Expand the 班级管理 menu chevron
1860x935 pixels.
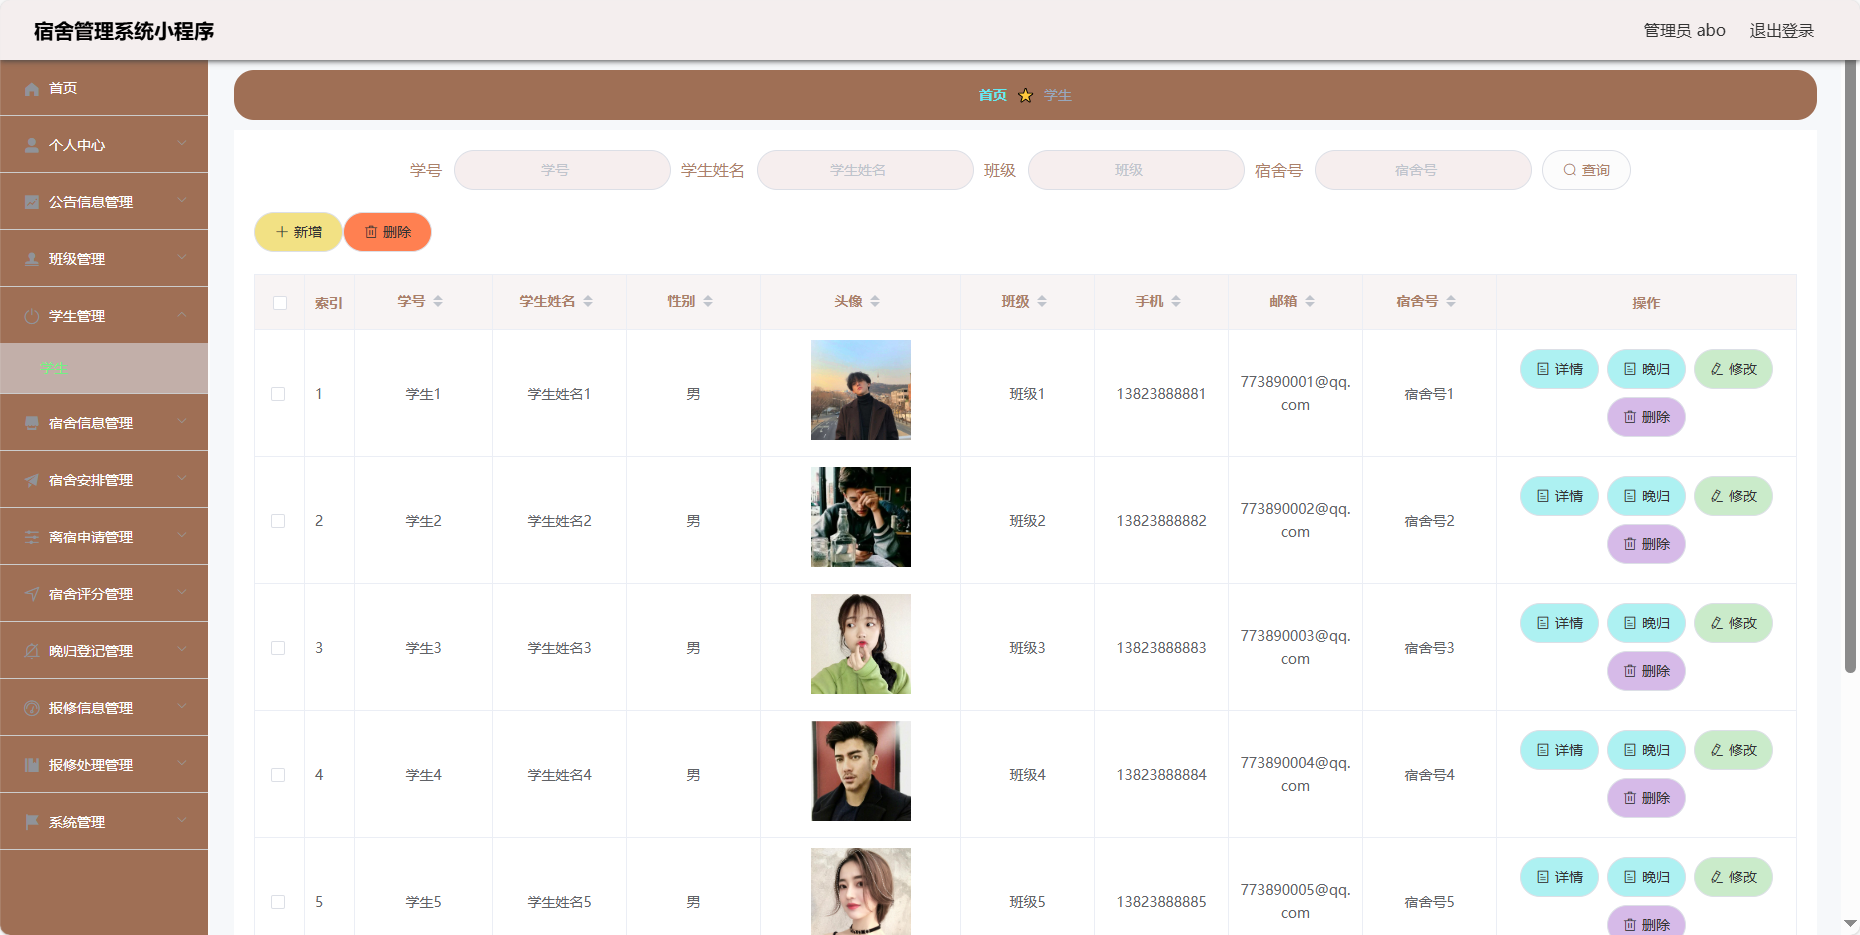click(x=182, y=258)
